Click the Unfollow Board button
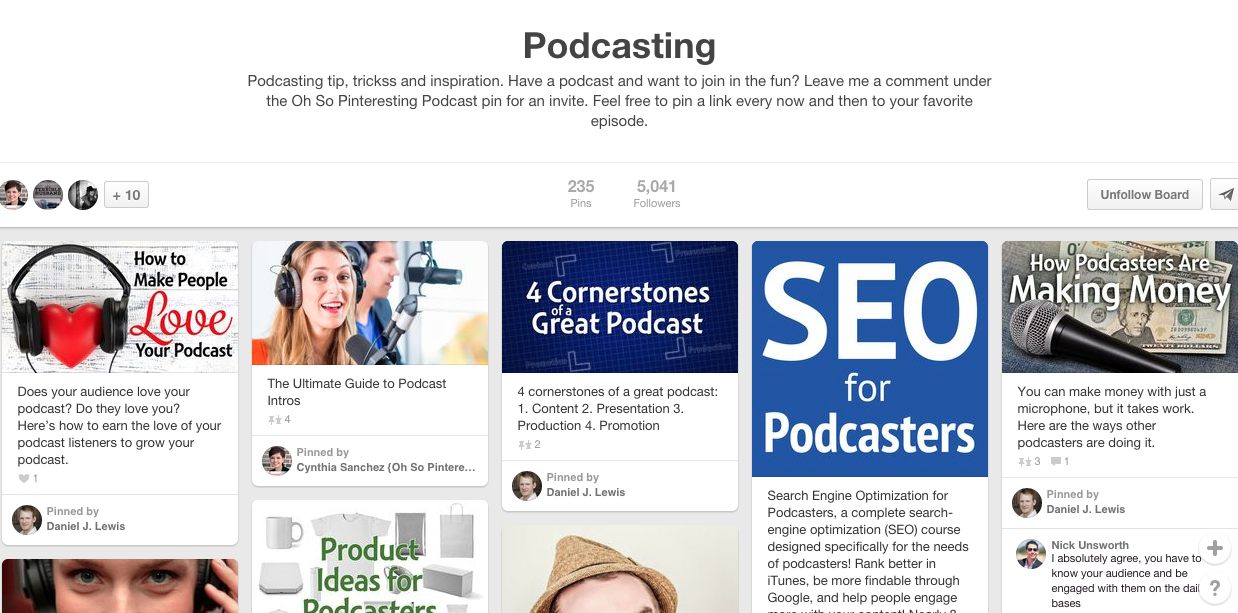Screen dimensions: 1238x613 tap(1144, 194)
